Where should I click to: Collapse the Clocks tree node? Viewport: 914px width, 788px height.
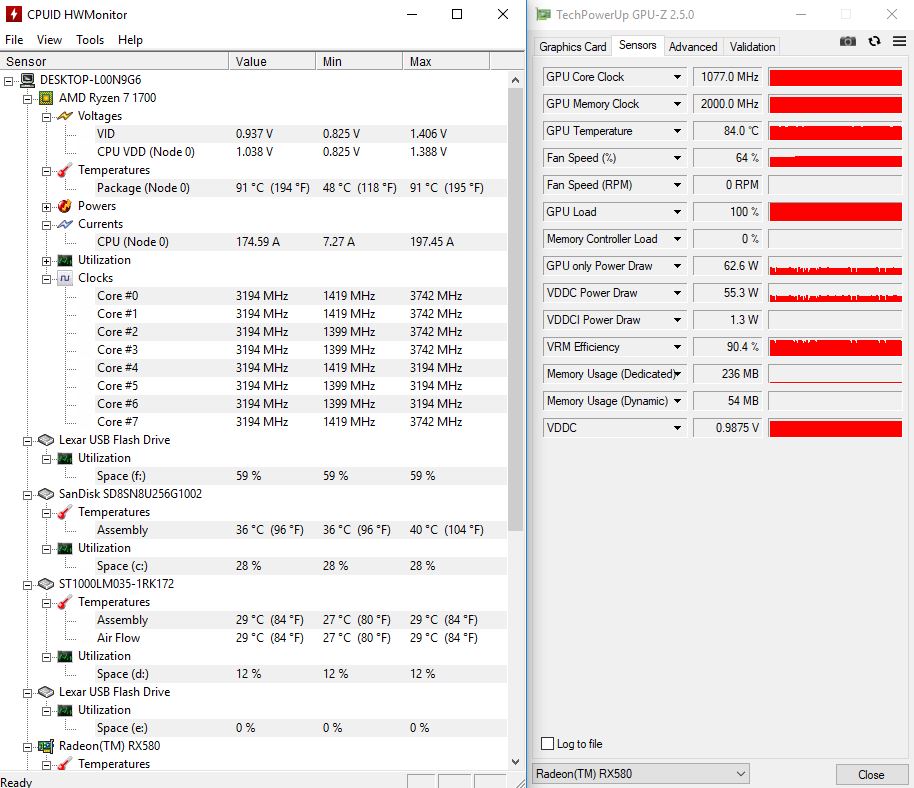click(46, 279)
